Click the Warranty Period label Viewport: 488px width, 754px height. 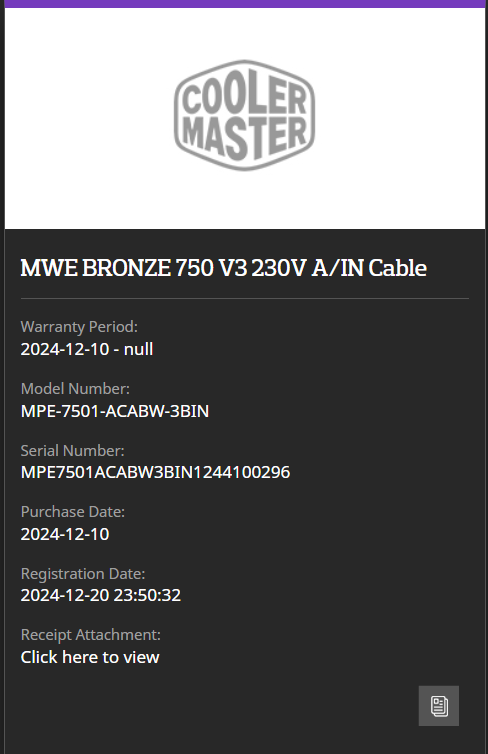[79, 327]
